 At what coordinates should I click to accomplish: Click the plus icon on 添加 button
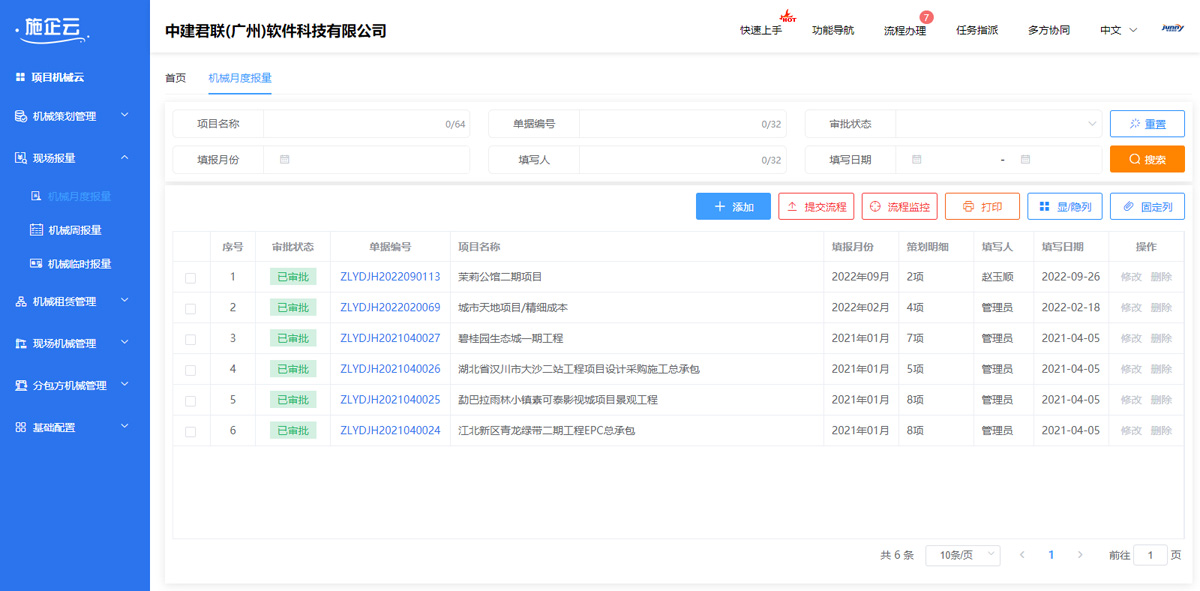coord(720,207)
